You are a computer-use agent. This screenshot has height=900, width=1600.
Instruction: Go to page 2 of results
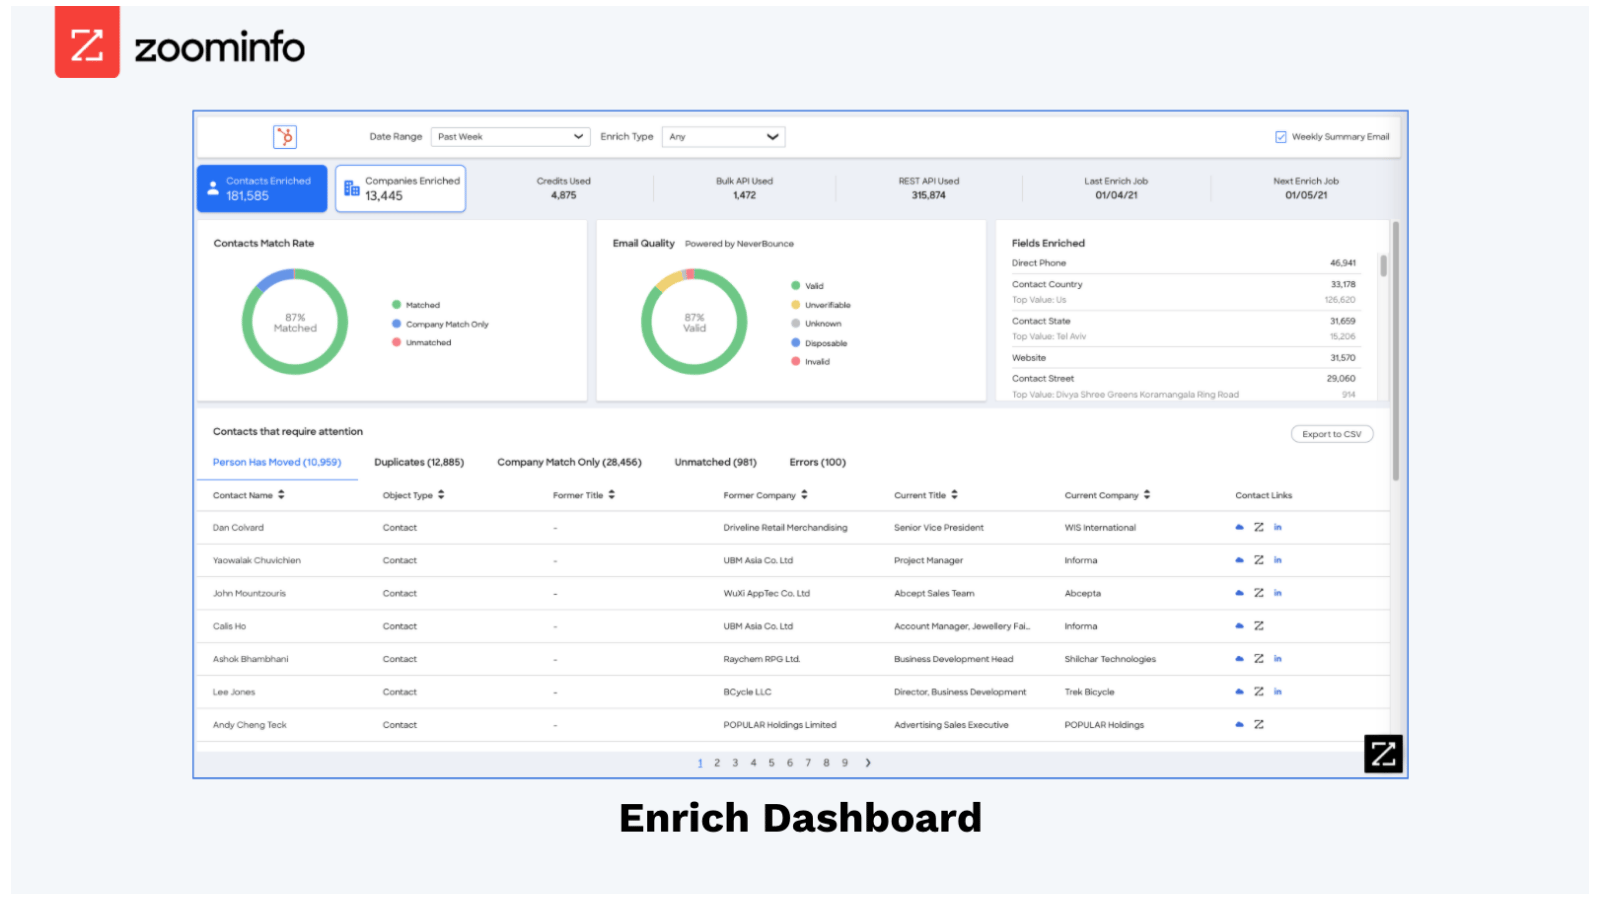pos(717,763)
